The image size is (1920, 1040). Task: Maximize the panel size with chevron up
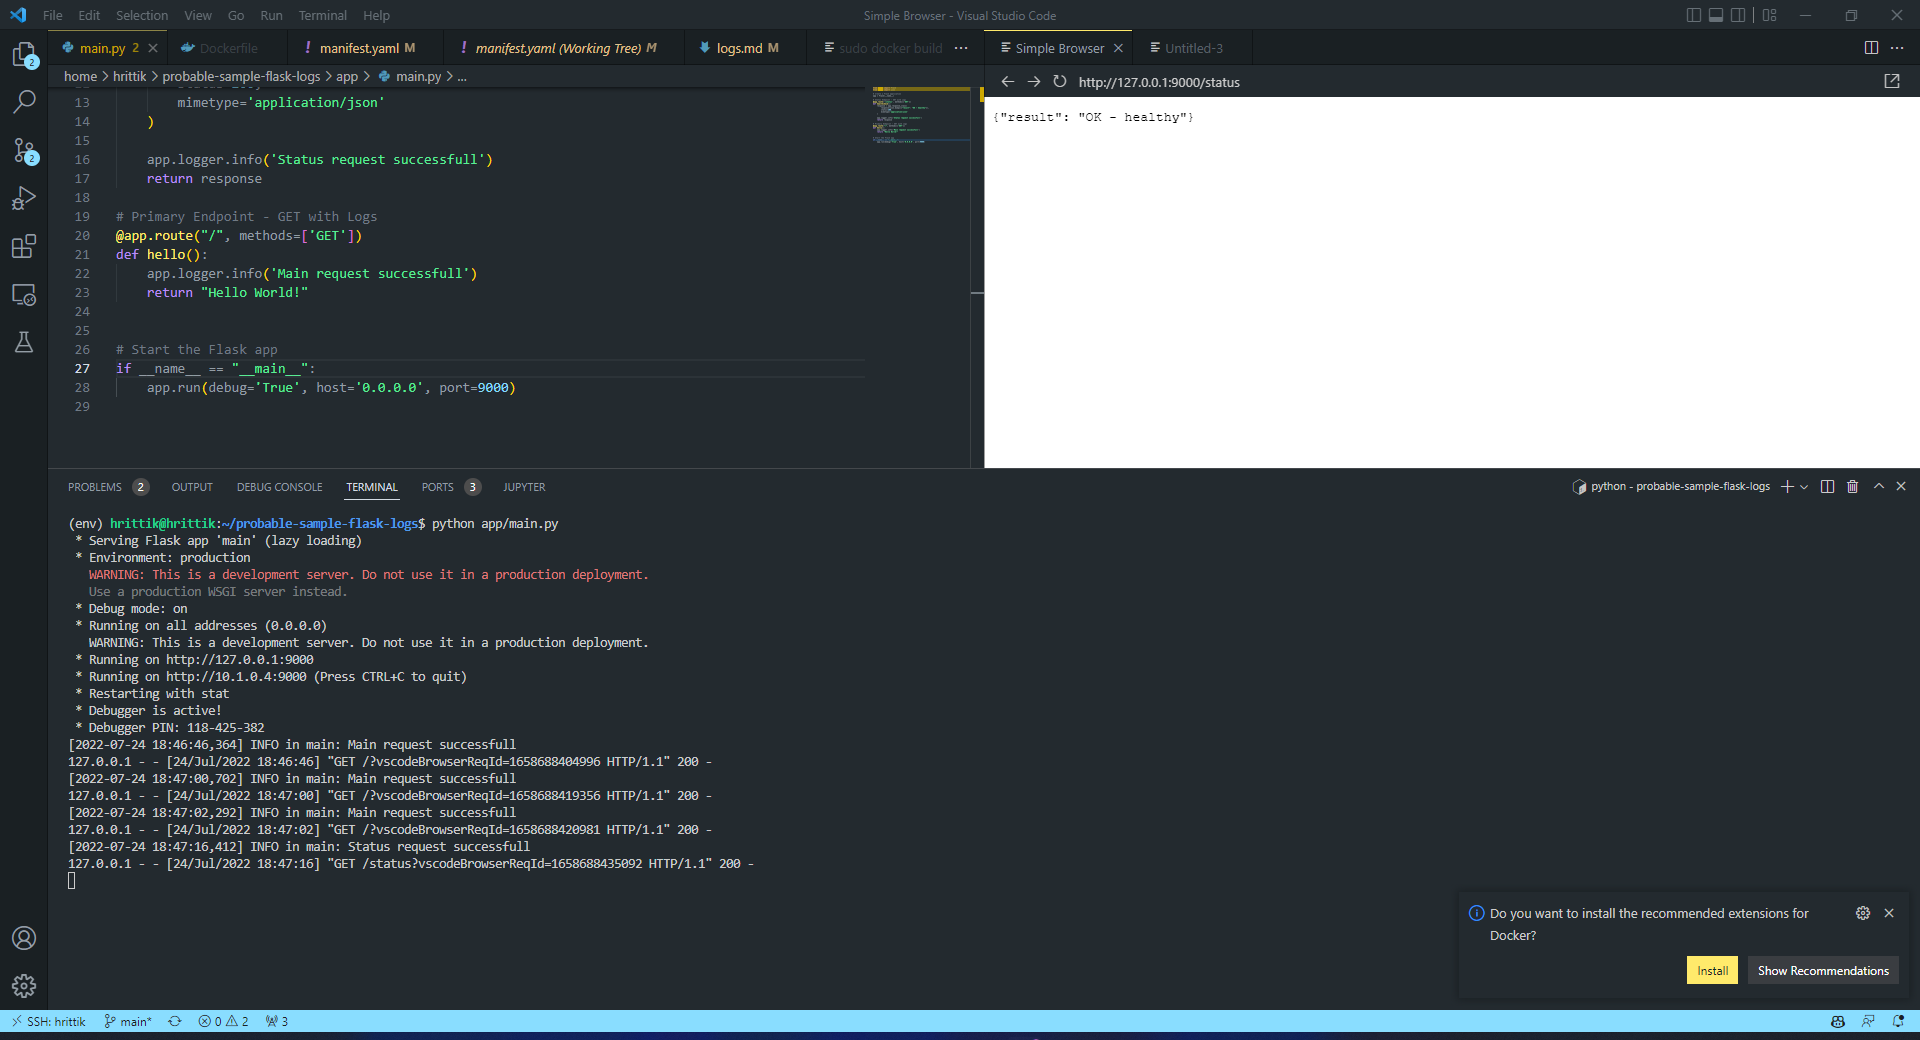click(1878, 486)
